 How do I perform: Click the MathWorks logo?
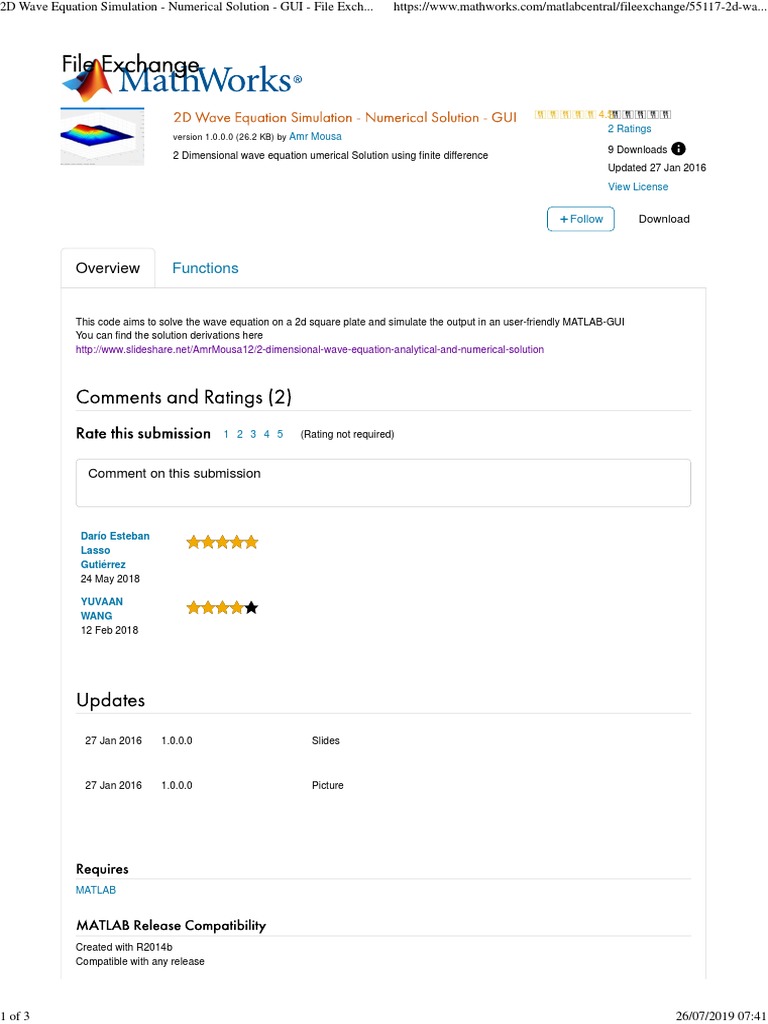(x=180, y=78)
